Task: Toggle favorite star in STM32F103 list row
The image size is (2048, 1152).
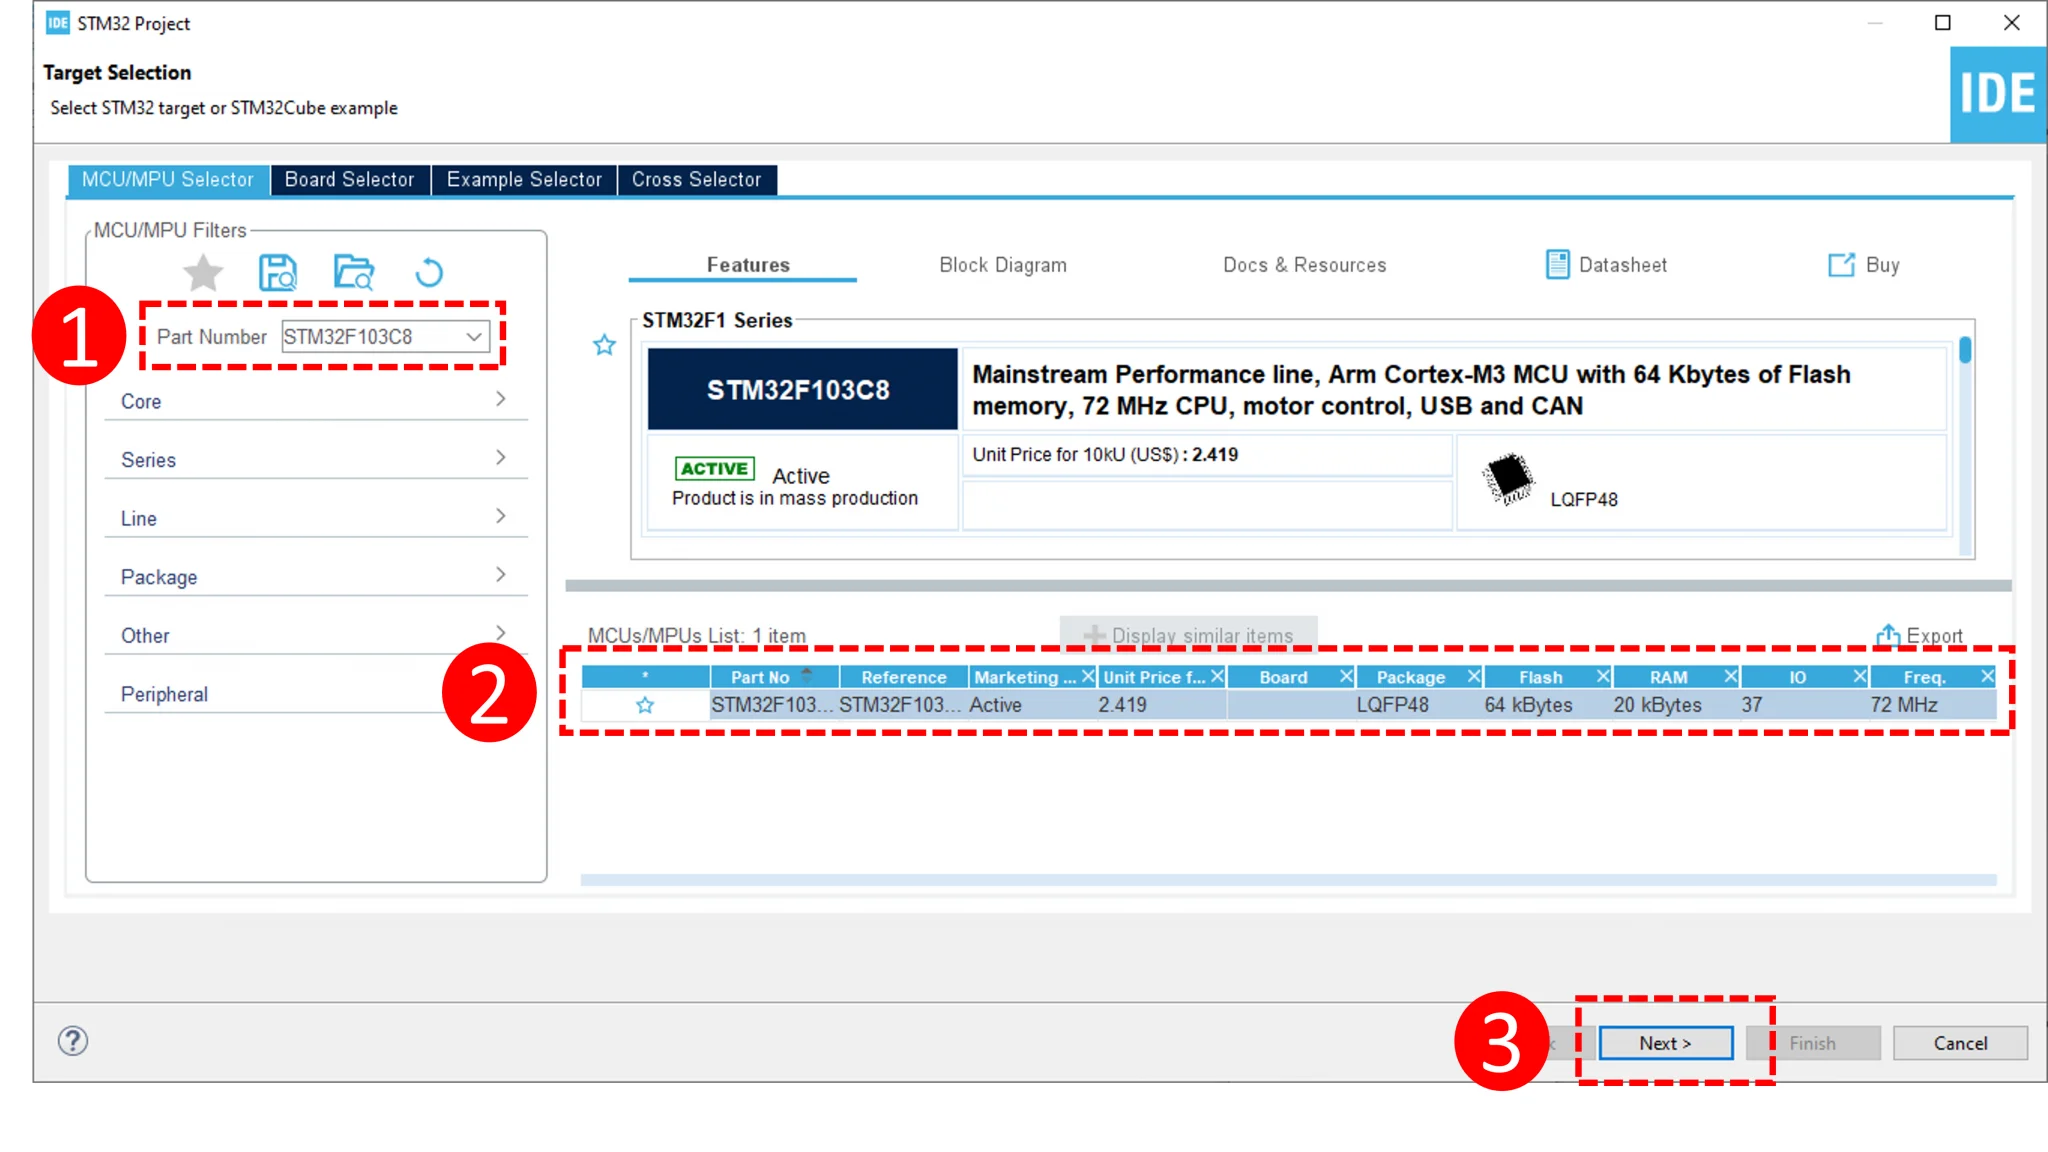Action: [x=645, y=705]
